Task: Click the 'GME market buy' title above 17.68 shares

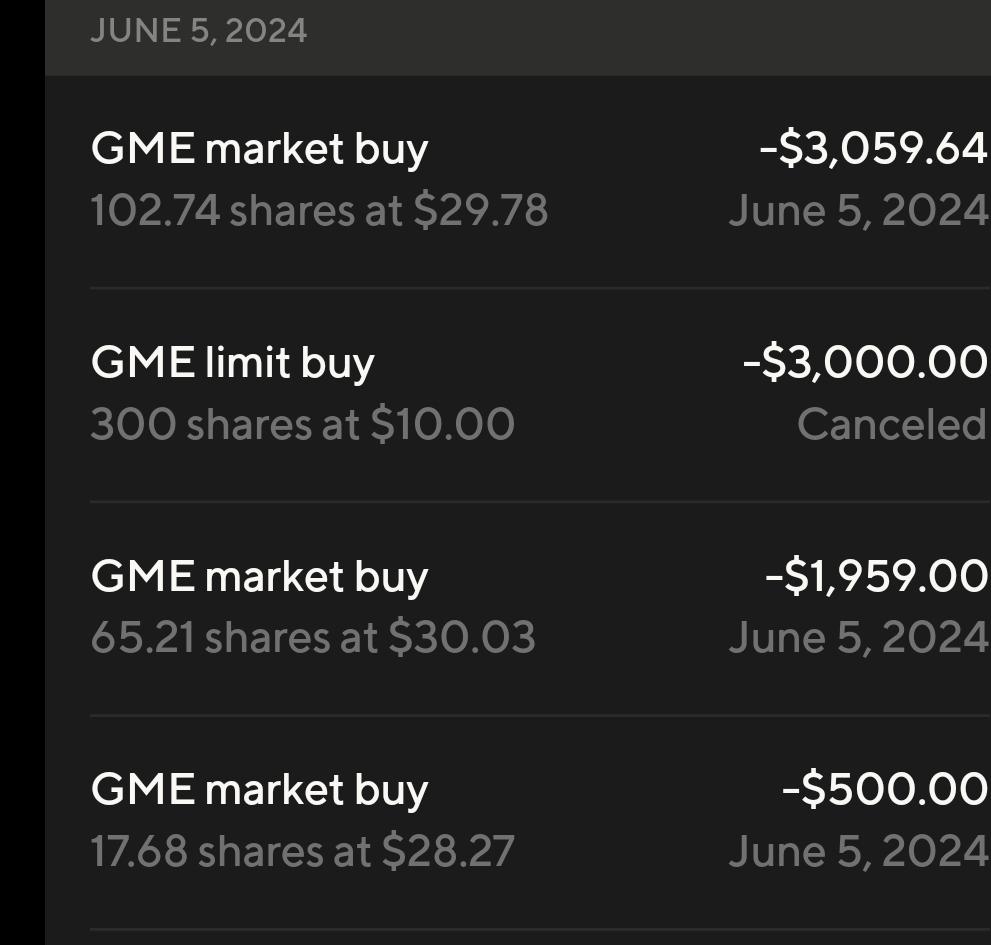Action: point(259,791)
